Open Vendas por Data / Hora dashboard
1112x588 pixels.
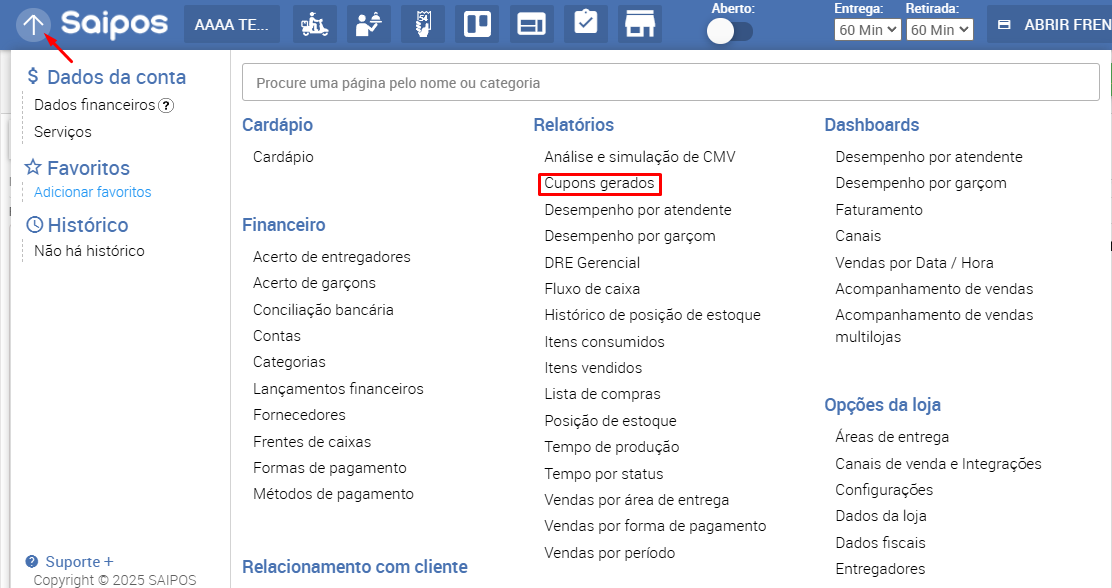[x=914, y=263]
